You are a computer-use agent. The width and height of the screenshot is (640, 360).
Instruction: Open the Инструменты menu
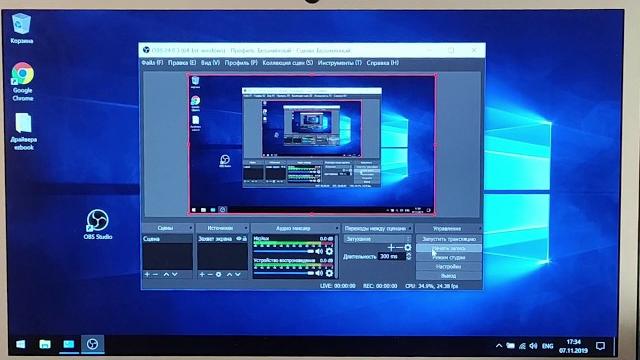pyautogui.click(x=340, y=63)
